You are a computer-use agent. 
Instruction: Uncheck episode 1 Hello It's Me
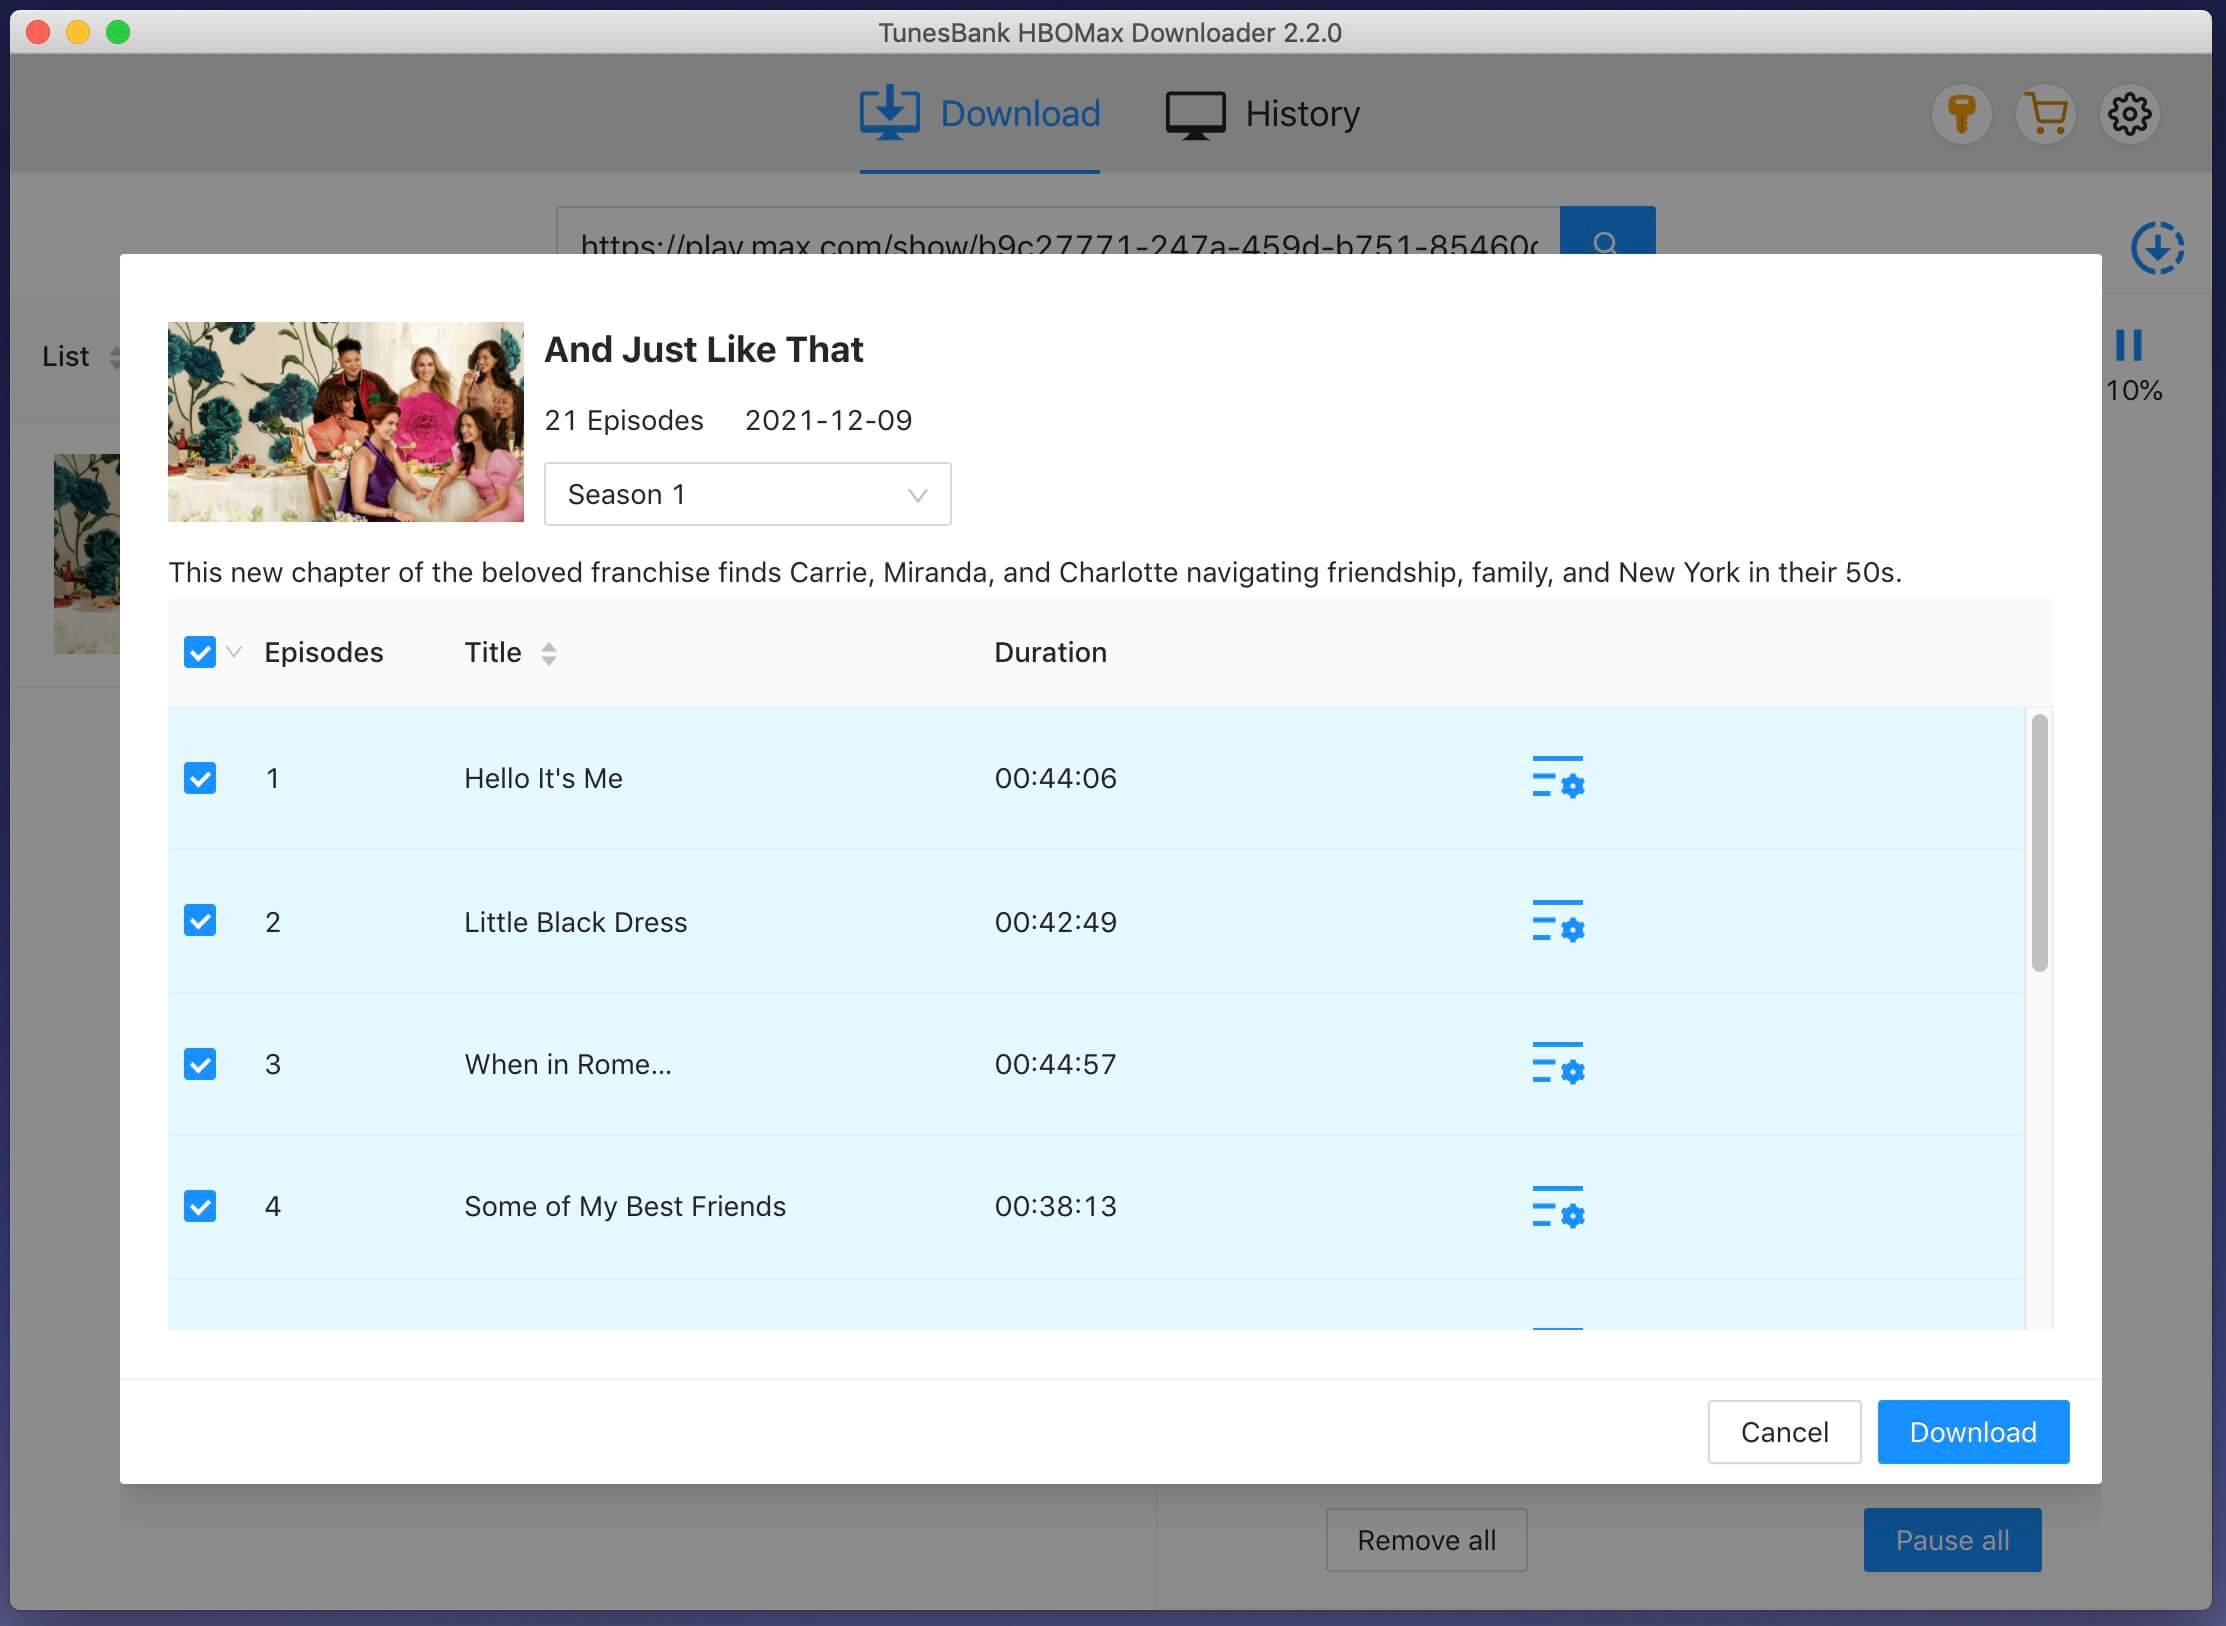click(x=200, y=778)
